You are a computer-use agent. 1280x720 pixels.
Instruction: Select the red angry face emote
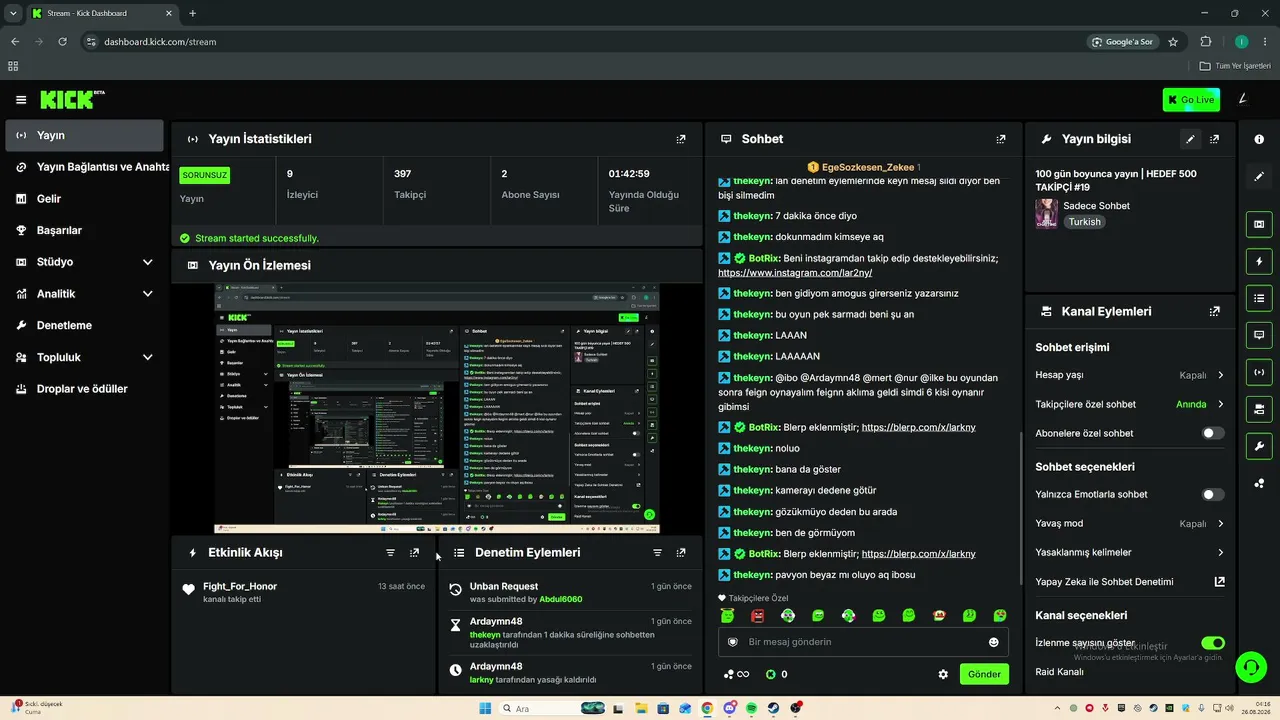758,616
